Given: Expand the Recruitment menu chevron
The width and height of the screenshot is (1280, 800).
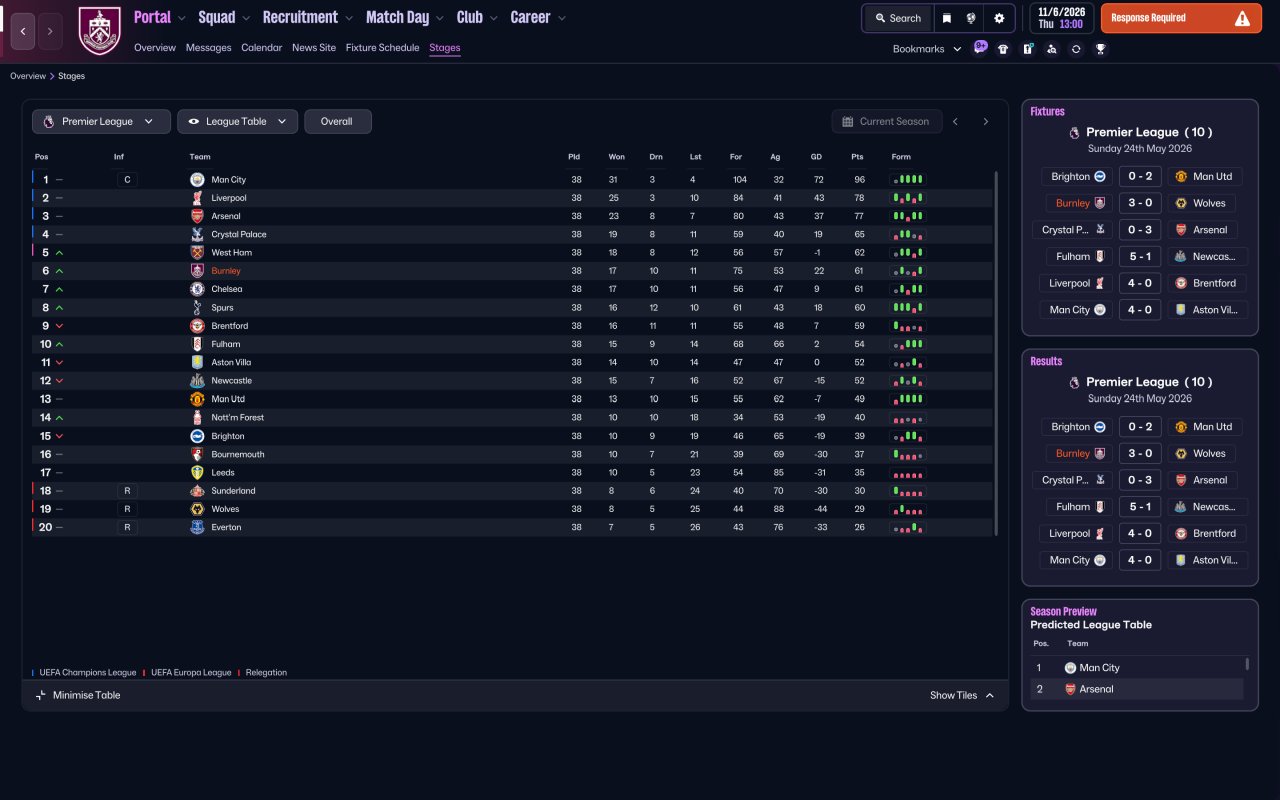Looking at the screenshot, I should pos(348,18).
